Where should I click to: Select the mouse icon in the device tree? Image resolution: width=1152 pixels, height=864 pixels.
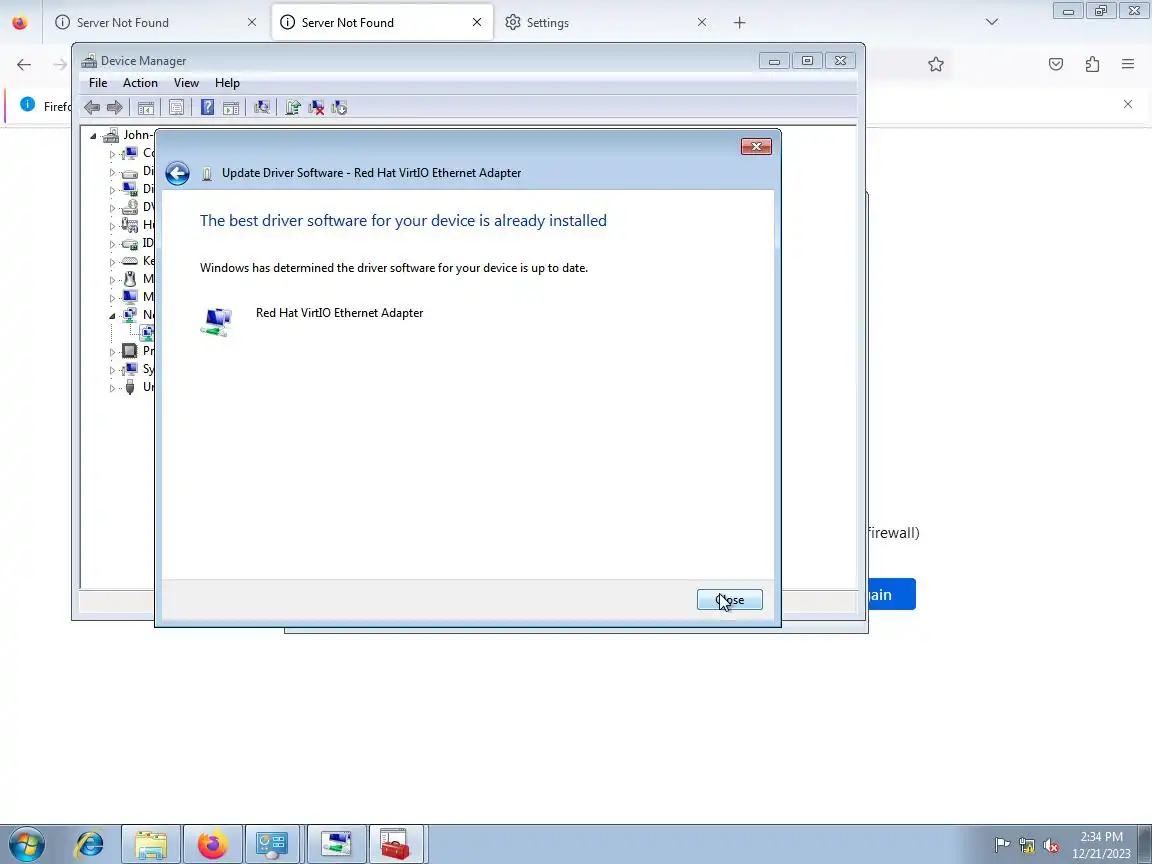[x=129, y=279]
